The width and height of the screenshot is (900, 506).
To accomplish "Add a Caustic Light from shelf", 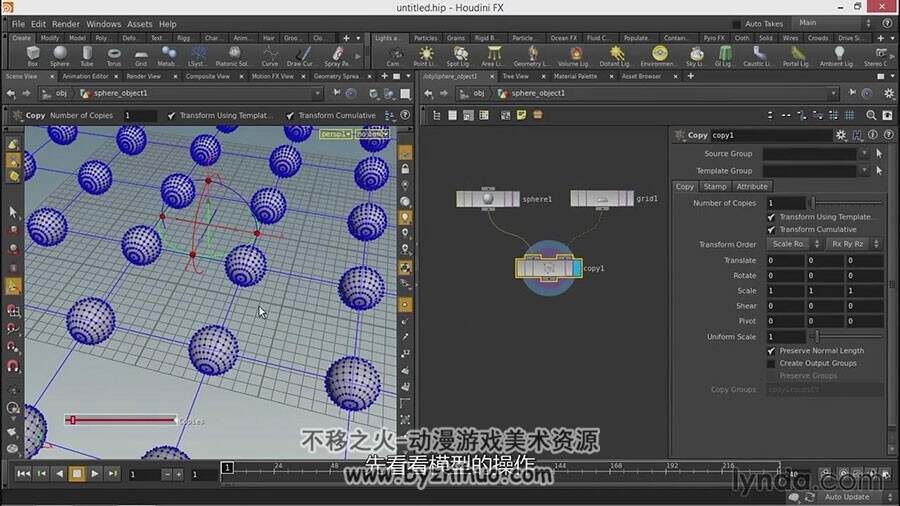I will point(759,56).
